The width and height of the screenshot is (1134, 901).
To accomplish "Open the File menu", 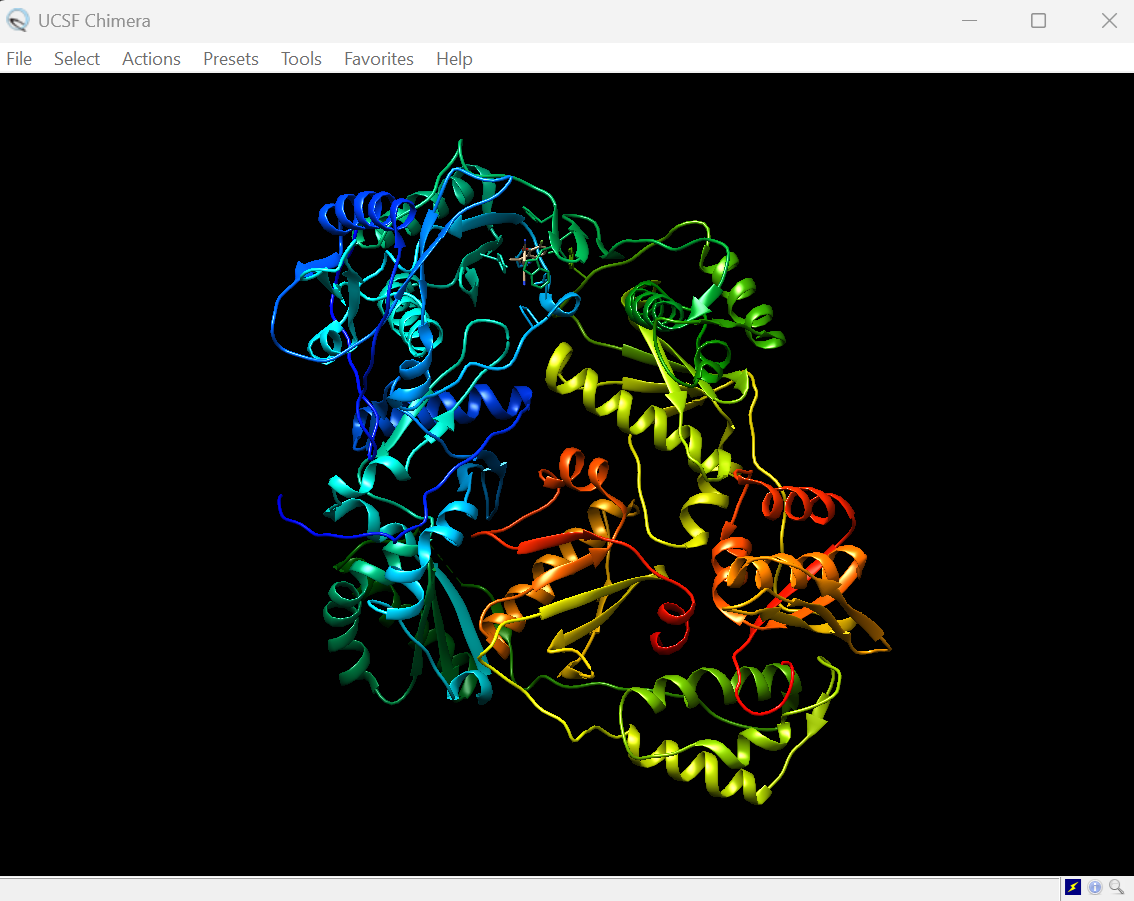I will click(x=19, y=59).
